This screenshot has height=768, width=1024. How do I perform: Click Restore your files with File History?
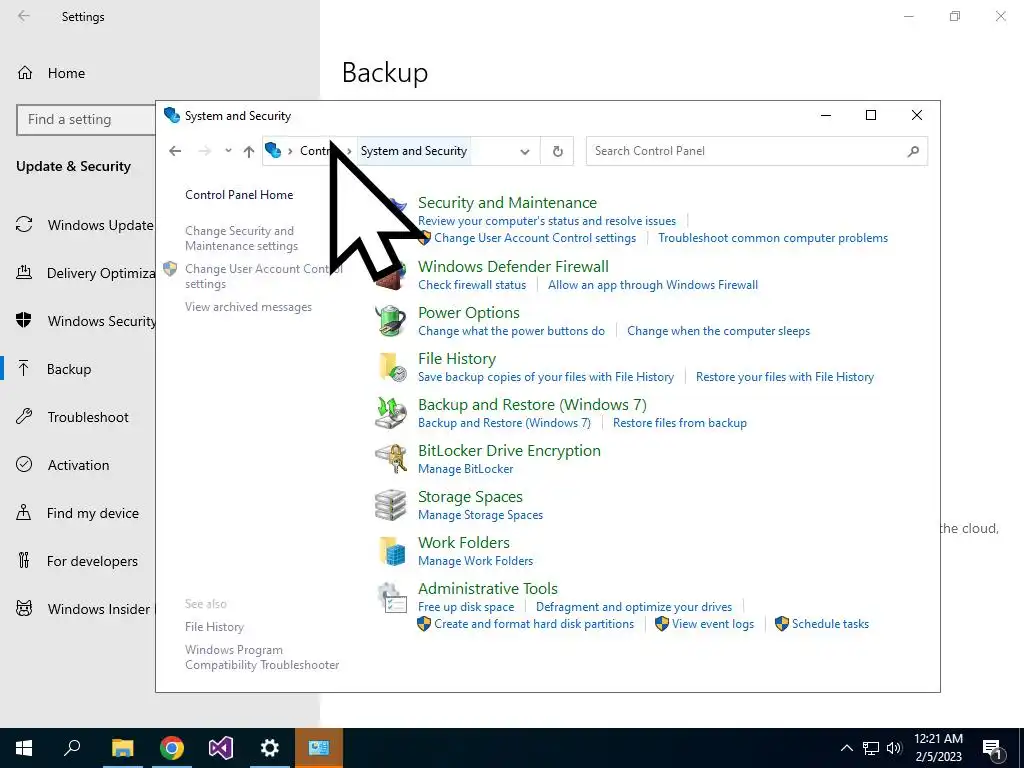[784, 377]
